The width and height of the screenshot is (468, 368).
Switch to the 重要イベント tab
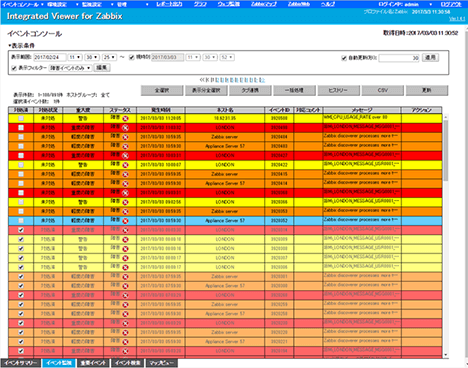tap(93, 363)
